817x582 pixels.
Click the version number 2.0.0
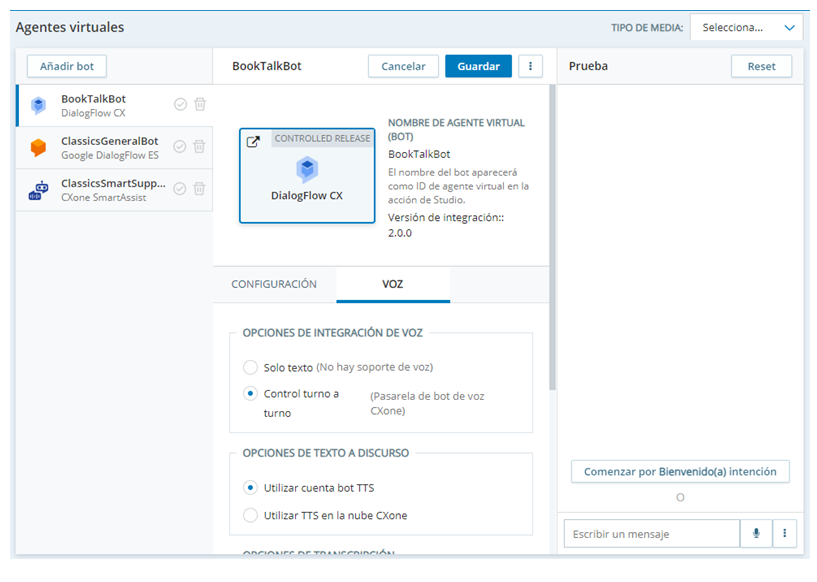400,233
